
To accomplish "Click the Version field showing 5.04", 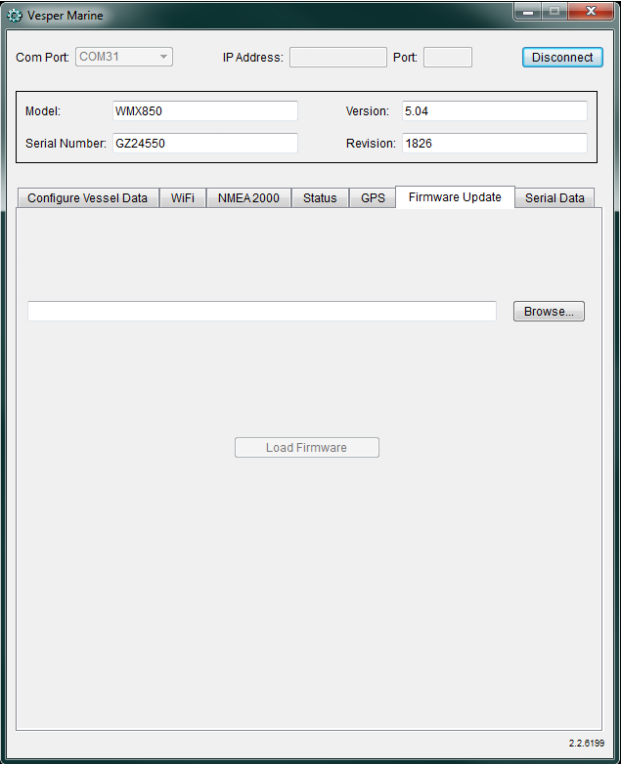I will click(494, 111).
